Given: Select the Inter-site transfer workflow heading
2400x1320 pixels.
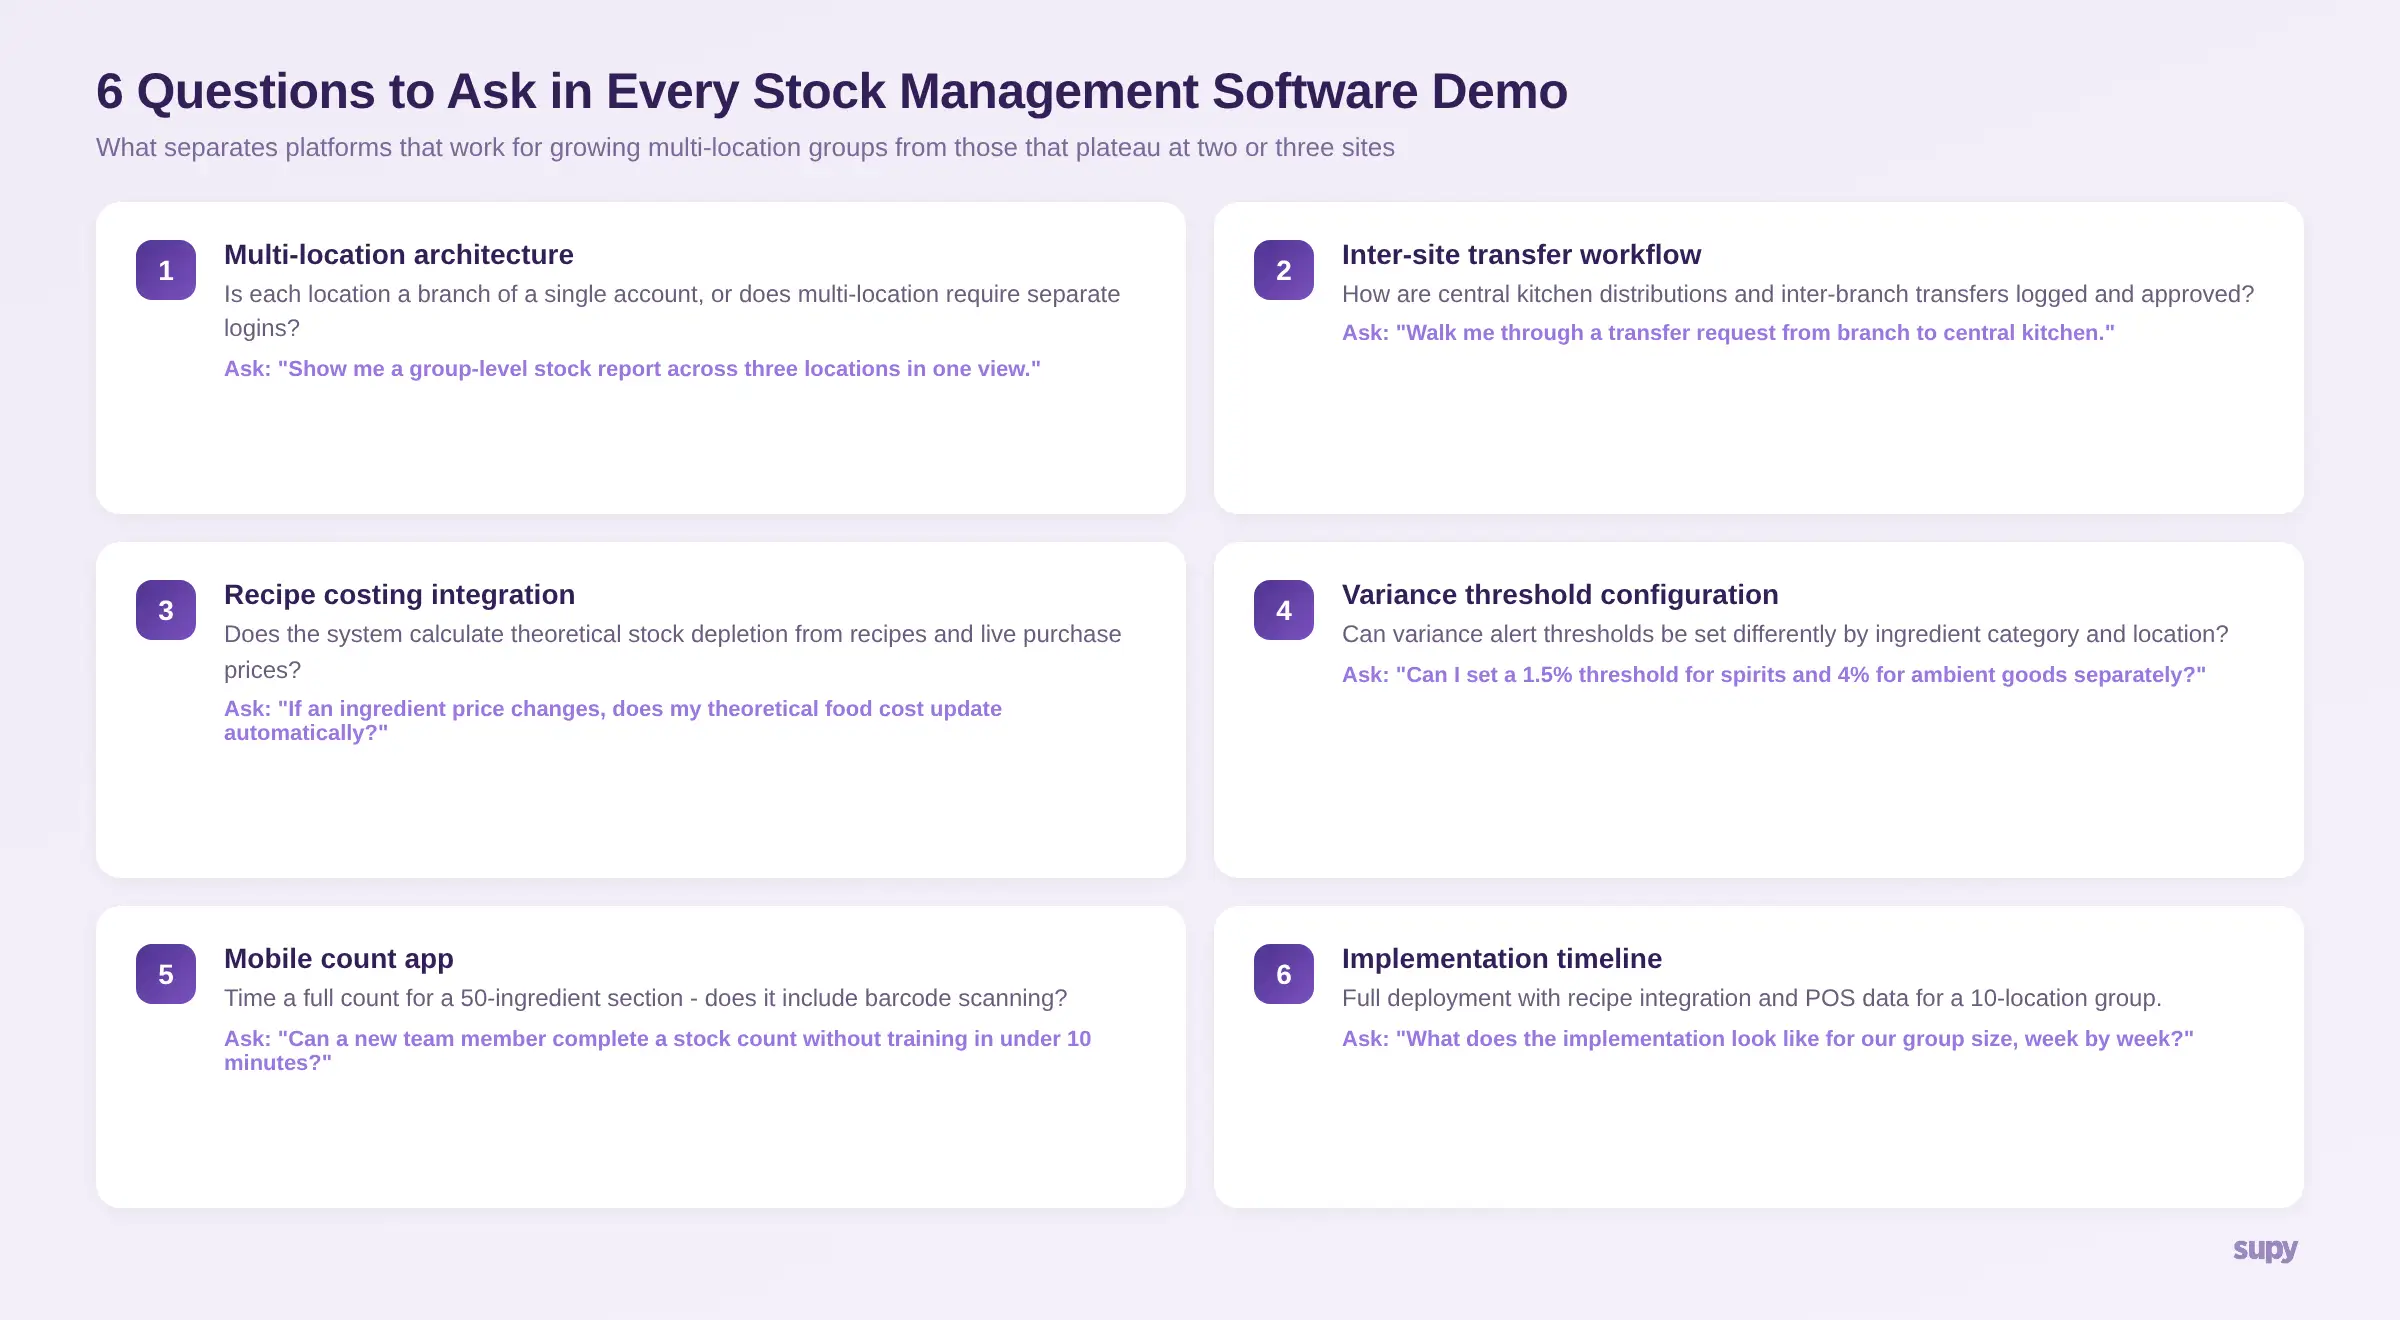Looking at the screenshot, I should coord(1521,255).
